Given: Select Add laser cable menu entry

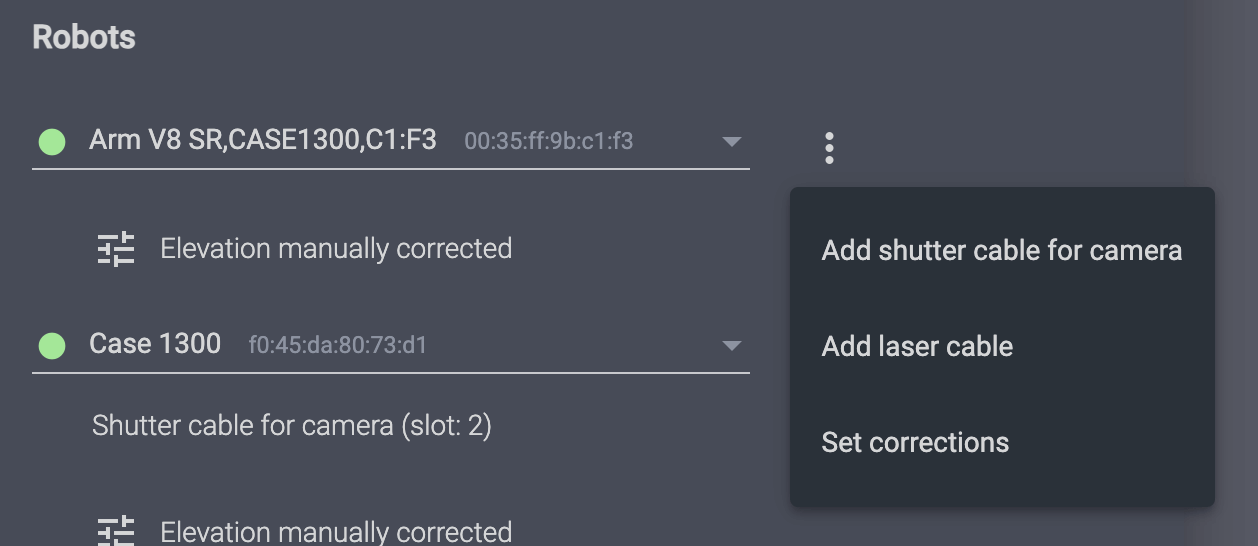Looking at the screenshot, I should (917, 346).
